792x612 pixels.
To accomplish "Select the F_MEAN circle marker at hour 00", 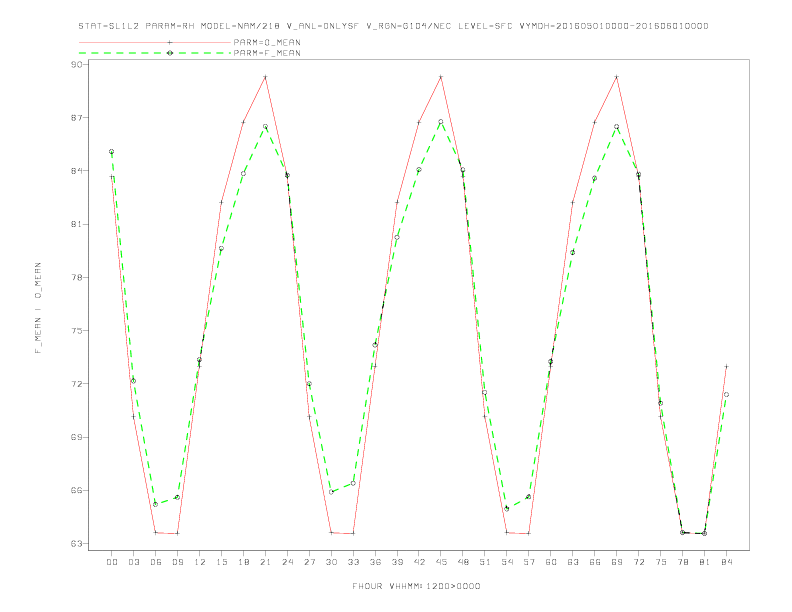I will (x=112, y=151).
